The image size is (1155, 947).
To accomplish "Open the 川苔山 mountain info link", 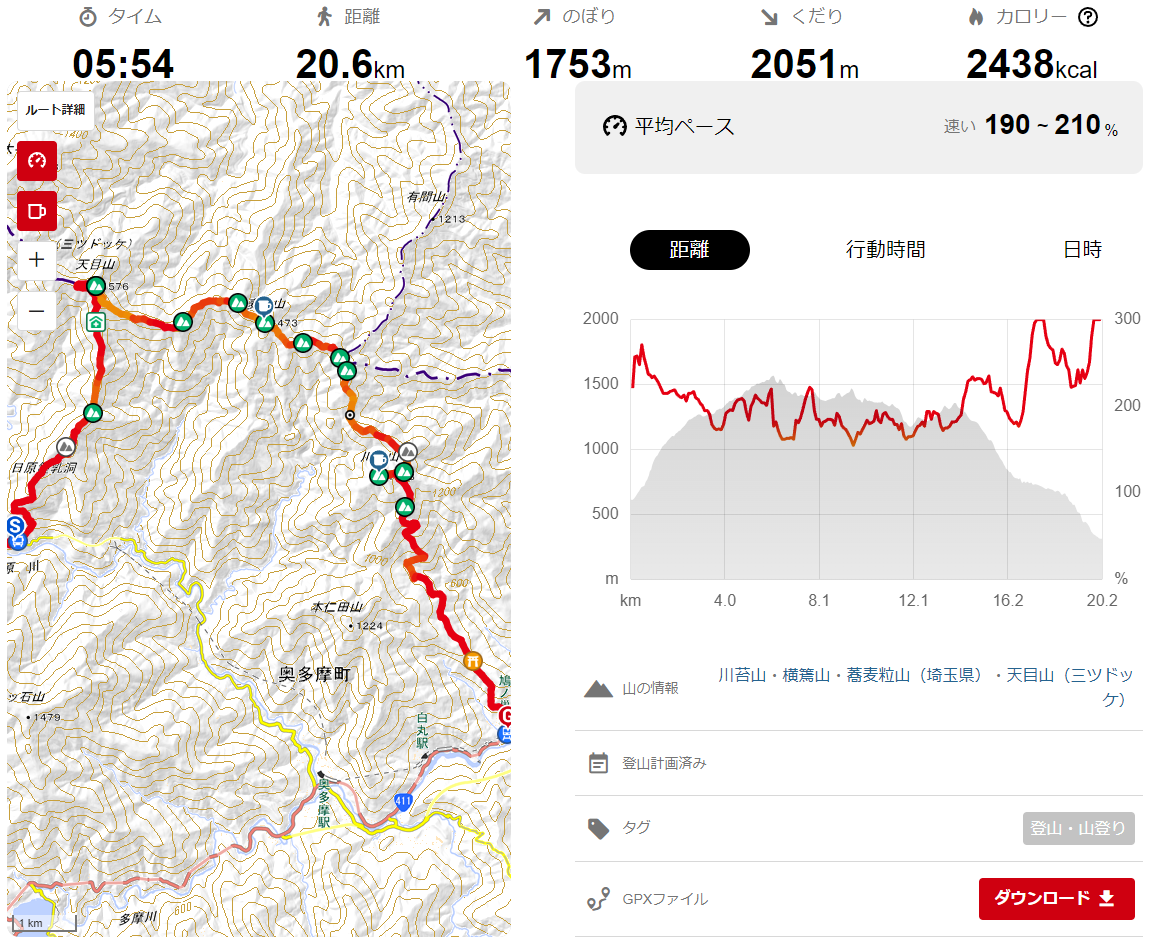I will point(742,675).
